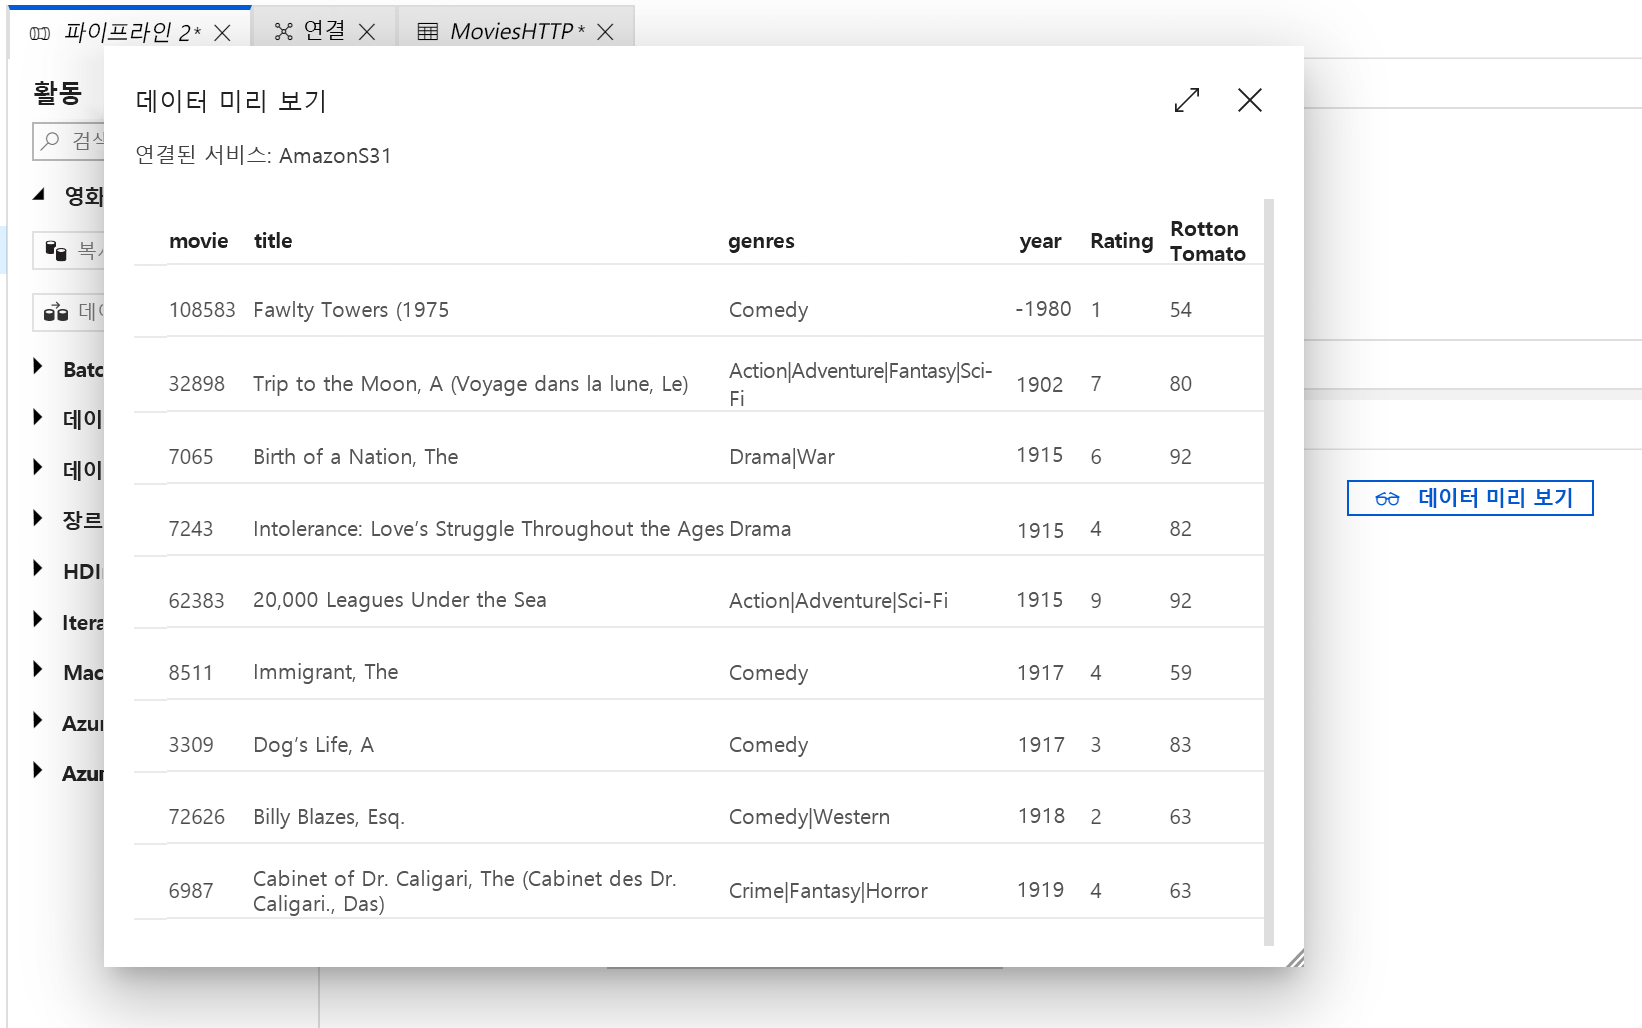This screenshot has height=1028, width=1642.
Task: Click the Crime|Fantasy|Horror genres cell
Action: pos(828,891)
